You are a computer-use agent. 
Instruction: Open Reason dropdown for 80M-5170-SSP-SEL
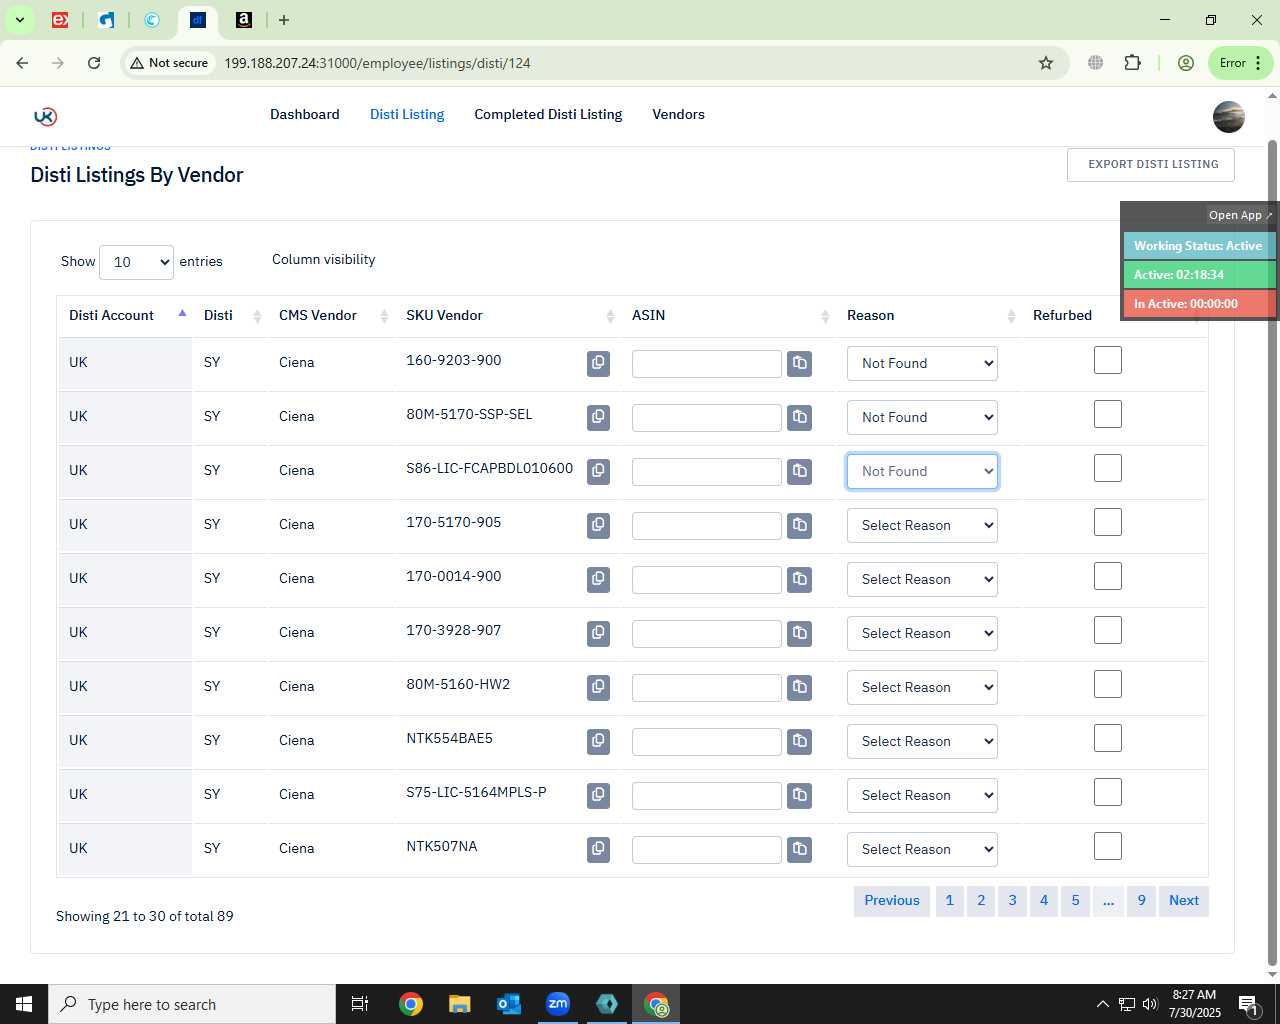pyautogui.click(x=922, y=417)
